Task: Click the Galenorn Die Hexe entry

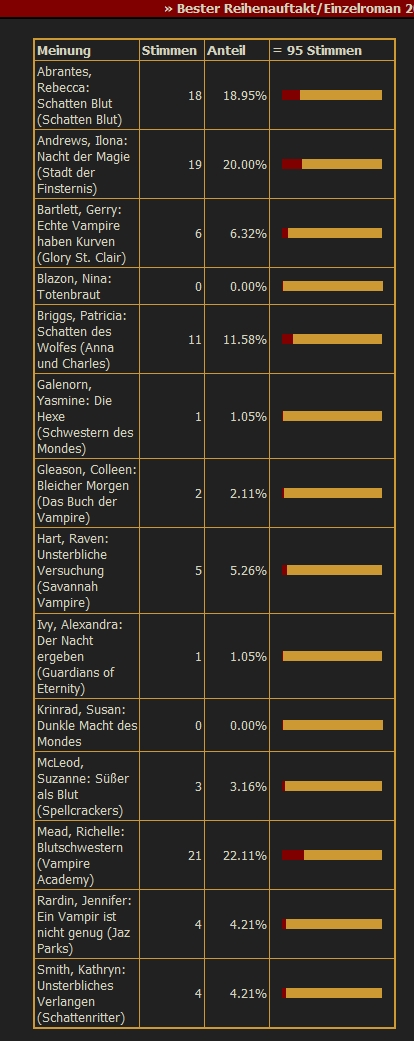Action: (86, 416)
